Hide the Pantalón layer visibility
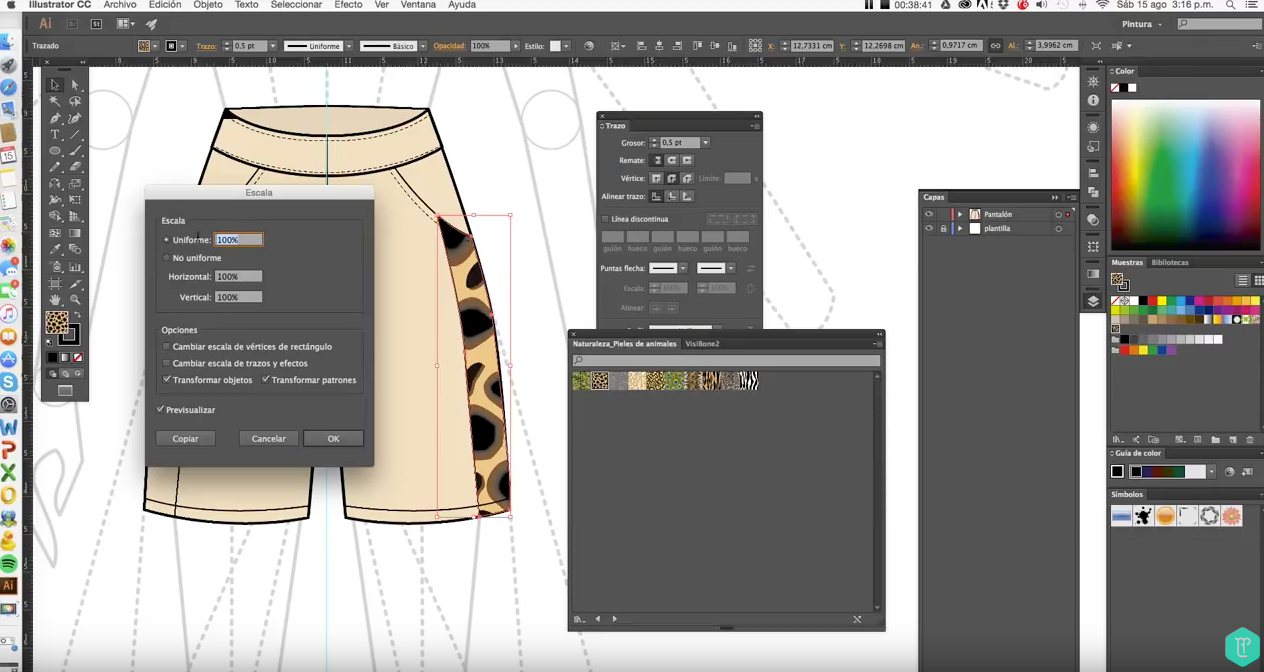1264x672 pixels. (928, 214)
